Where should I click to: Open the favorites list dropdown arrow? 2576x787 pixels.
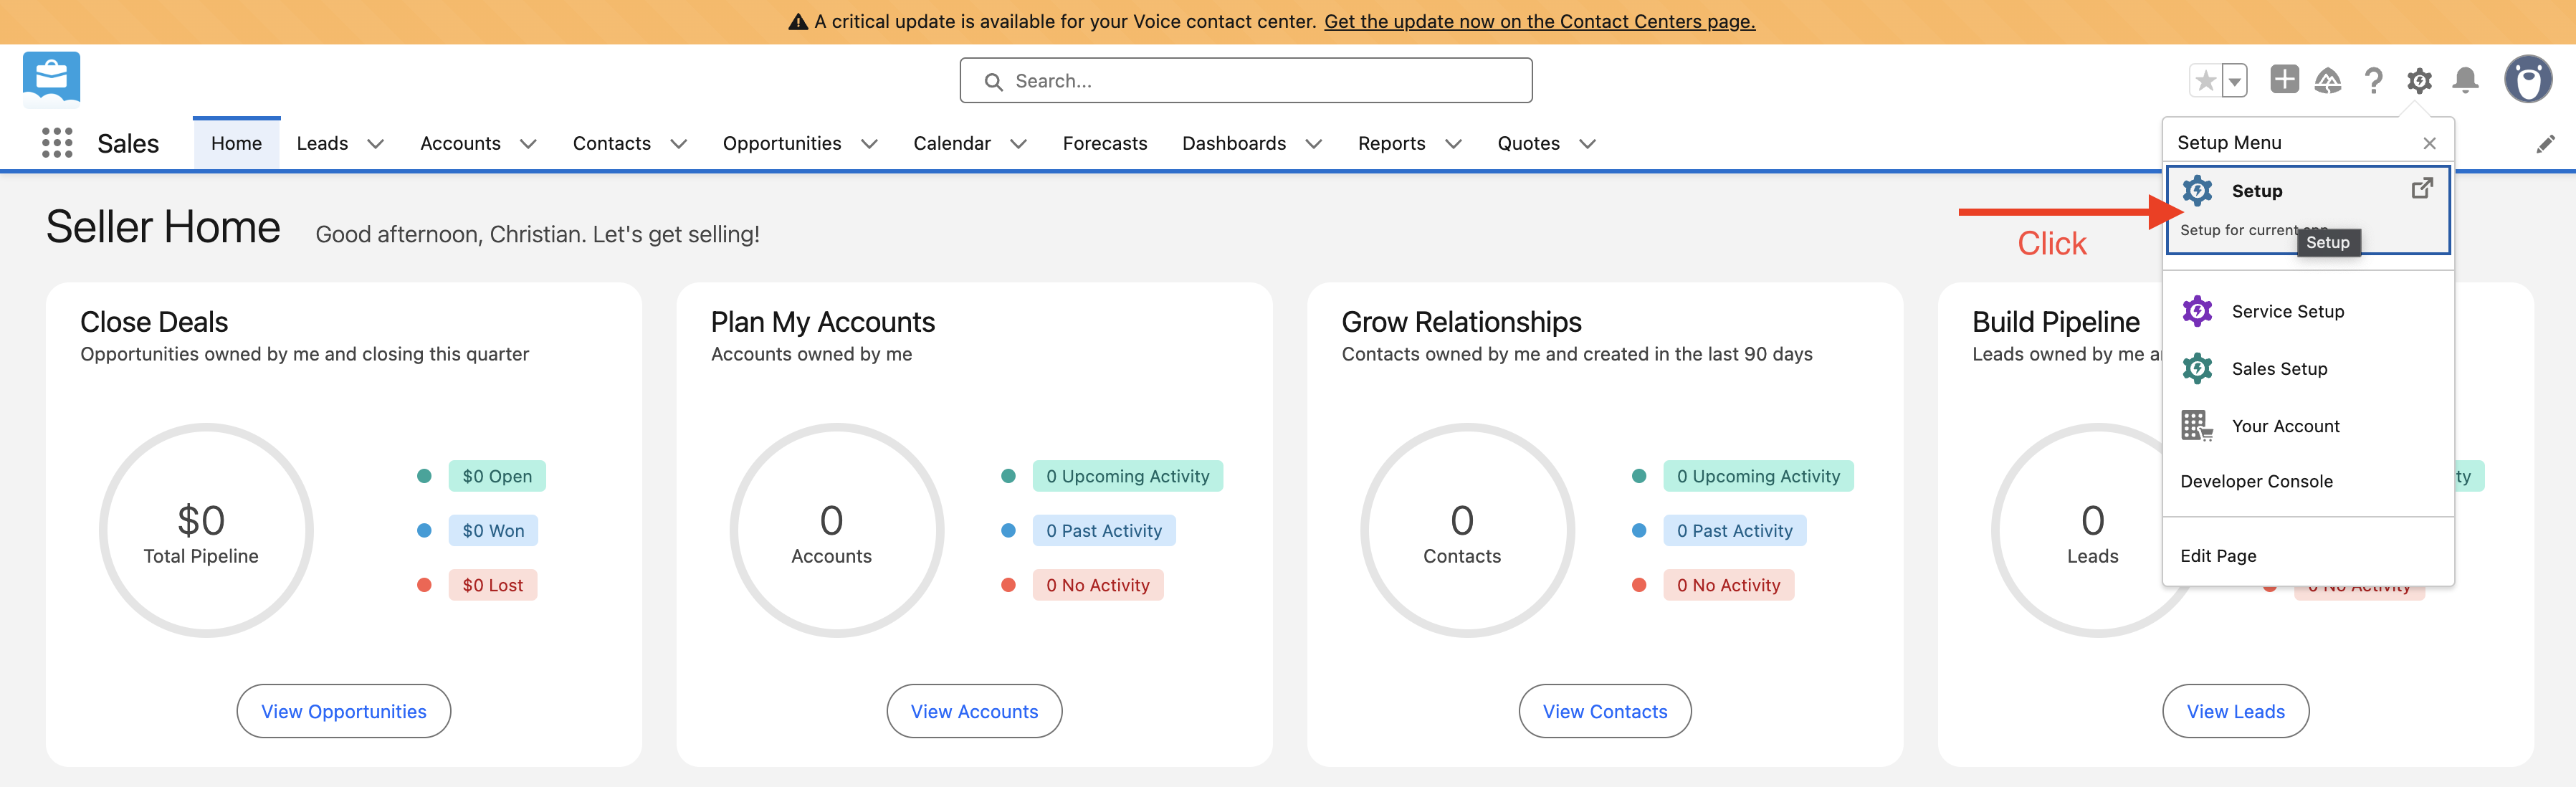[x=2235, y=80]
